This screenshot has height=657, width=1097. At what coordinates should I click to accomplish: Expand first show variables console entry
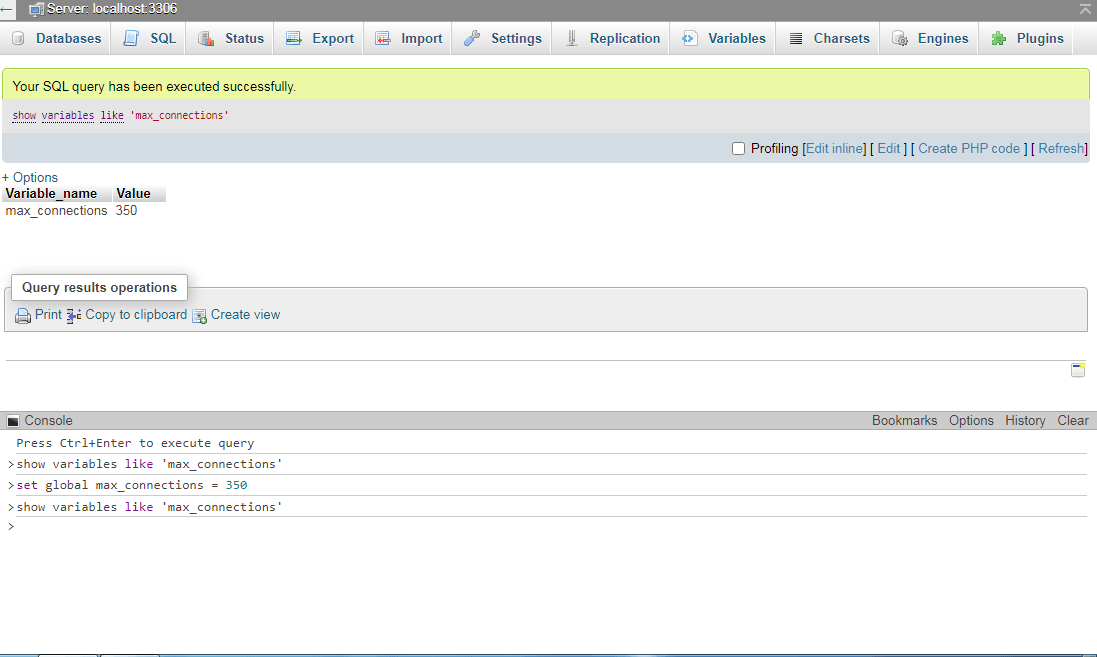point(11,464)
